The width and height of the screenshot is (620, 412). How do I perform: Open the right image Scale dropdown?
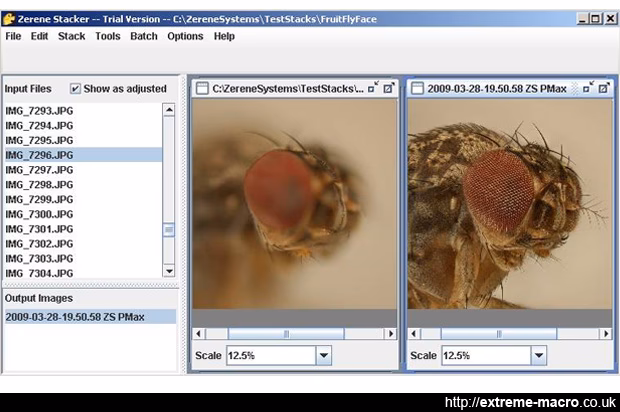pos(540,355)
